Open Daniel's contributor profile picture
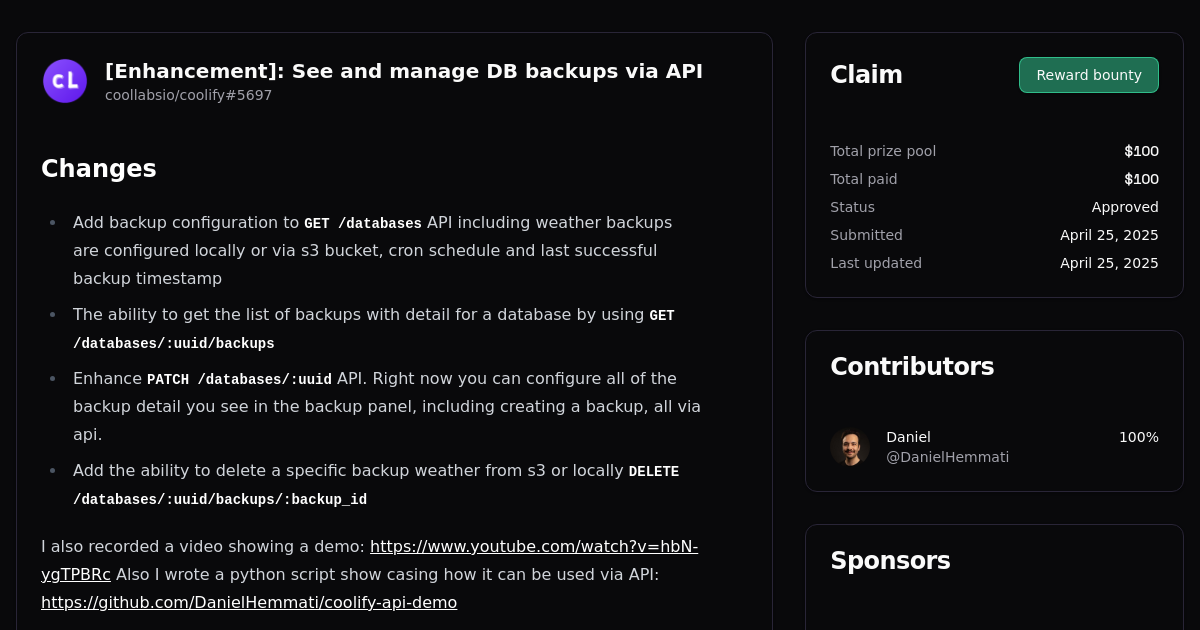1200x630 pixels. pyautogui.click(x=850, y=447)
